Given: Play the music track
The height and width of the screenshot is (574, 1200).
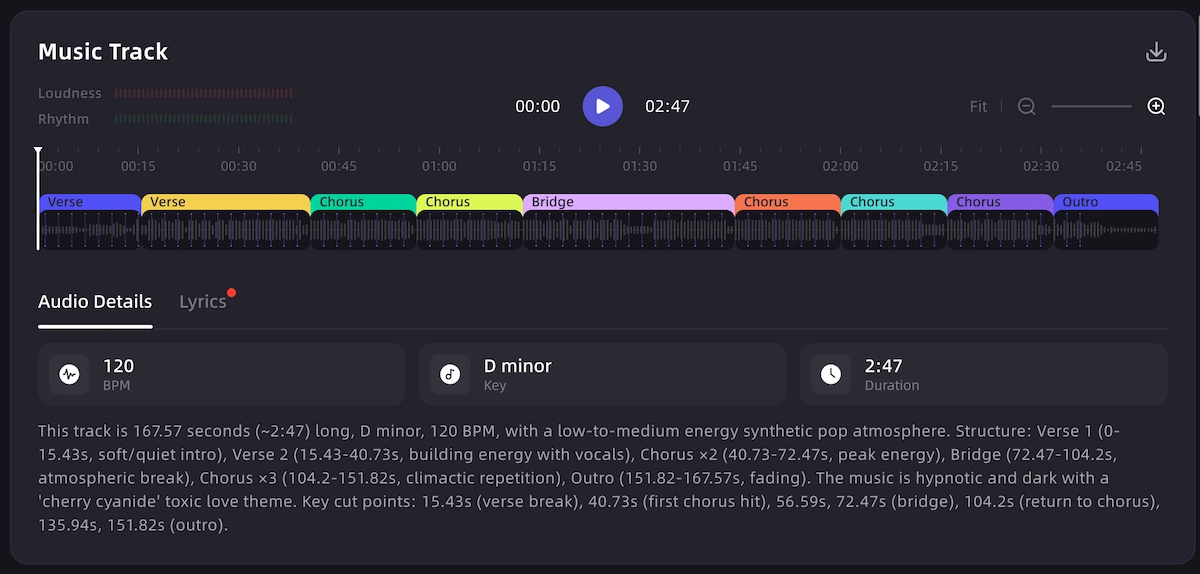Looking at the screenshot, I should 603,106.
